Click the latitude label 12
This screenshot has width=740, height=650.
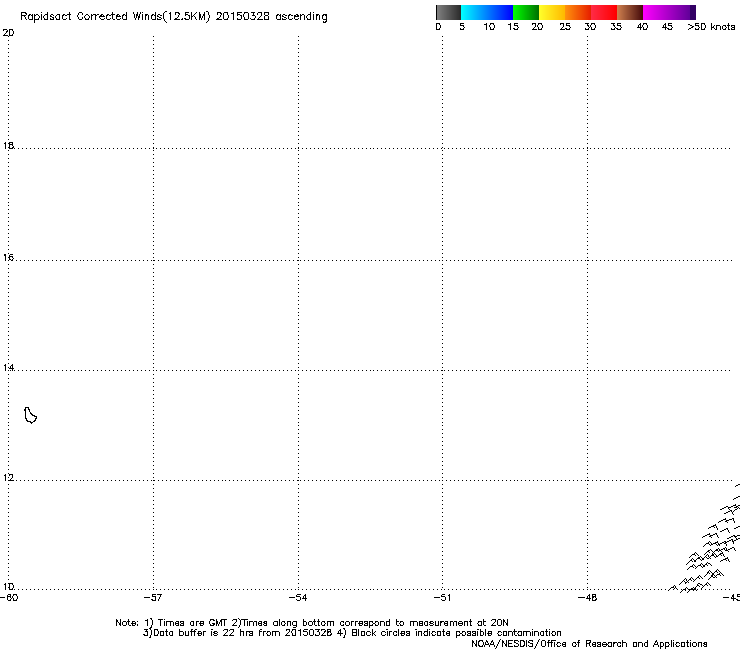(8, 478)
